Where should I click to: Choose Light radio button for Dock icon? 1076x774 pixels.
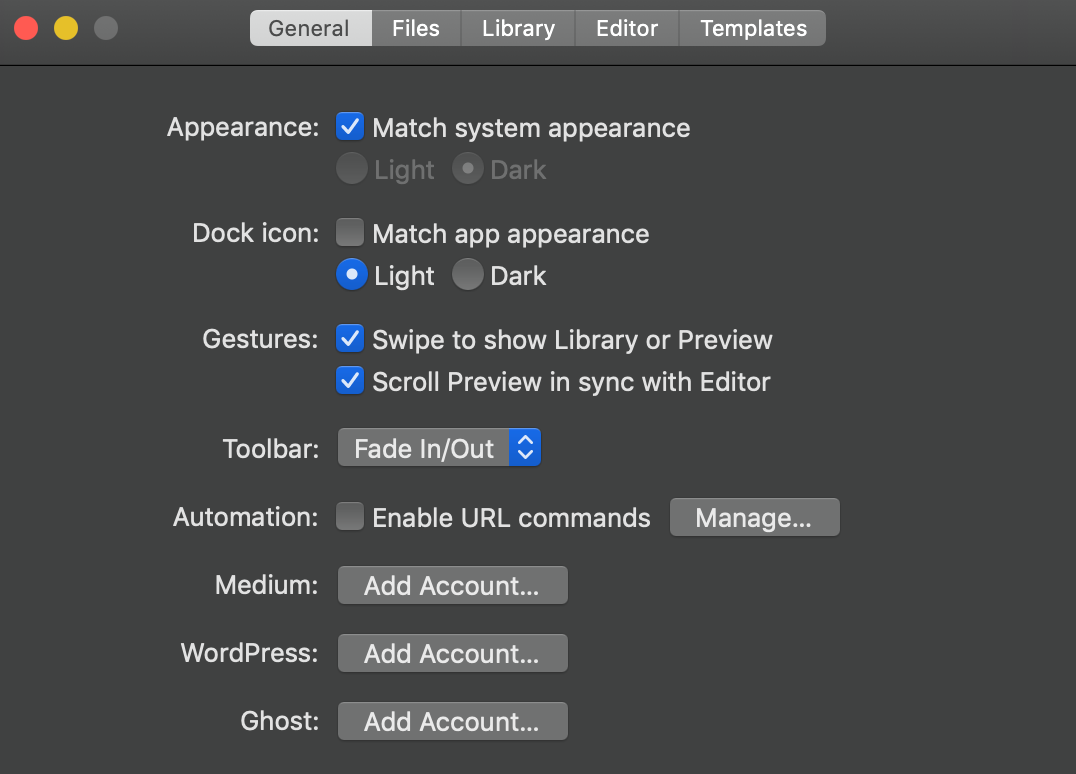pyautogui.click(x=352, y=275)
